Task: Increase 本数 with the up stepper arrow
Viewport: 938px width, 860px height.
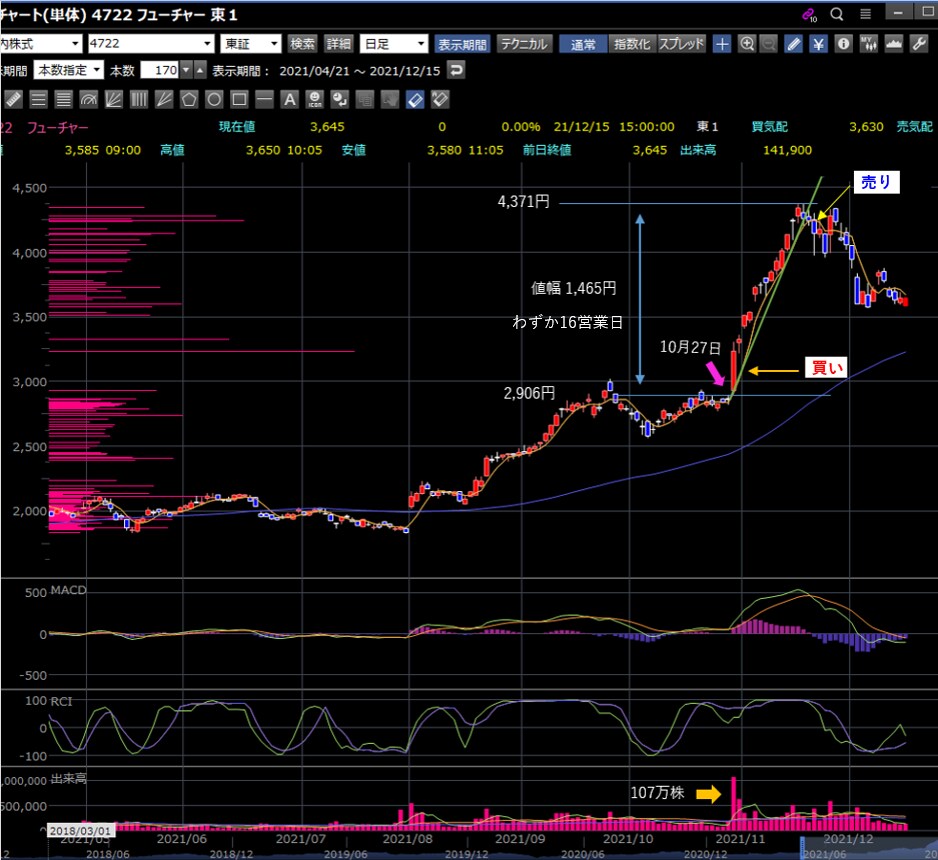Action: coord(200,70)
